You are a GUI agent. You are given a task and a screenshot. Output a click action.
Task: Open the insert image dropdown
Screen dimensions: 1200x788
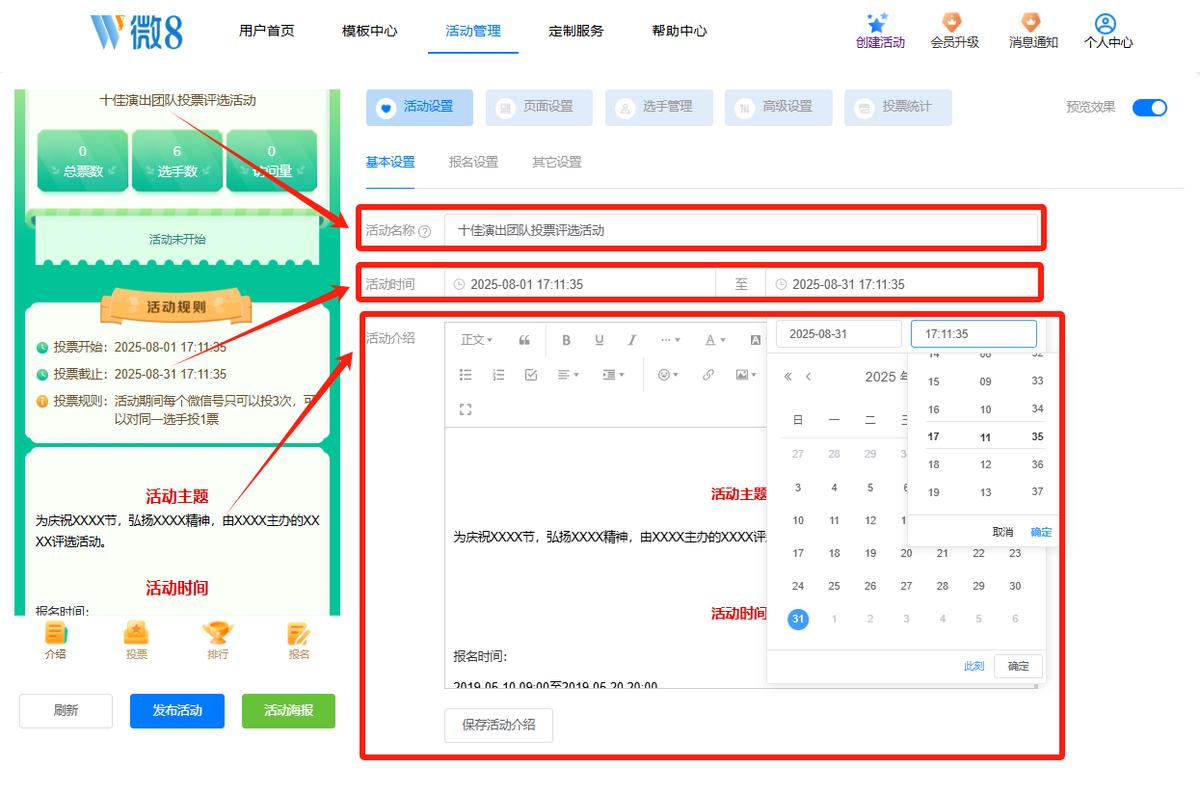[x=745, y=375]
